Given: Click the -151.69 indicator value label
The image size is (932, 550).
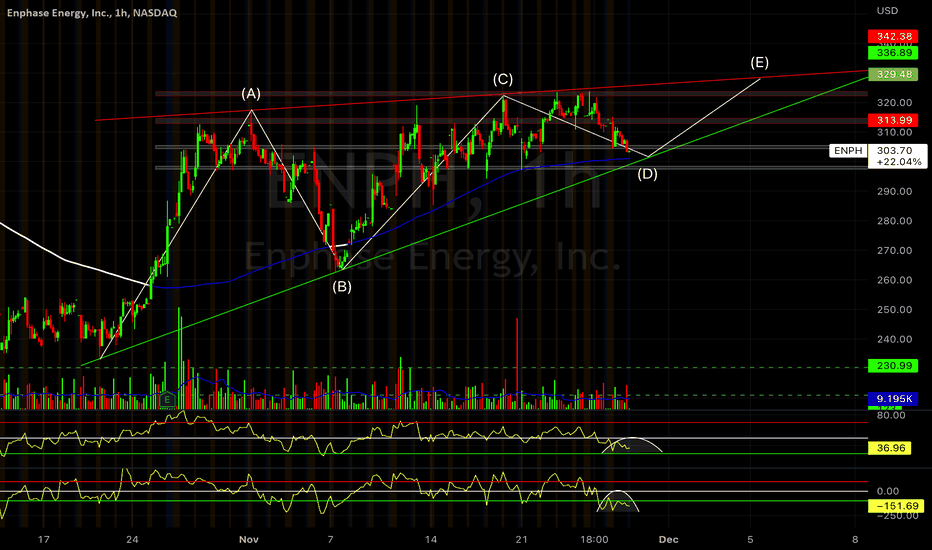Looking at the screenshot, I should pyautogui.click(x=896, y=506).
